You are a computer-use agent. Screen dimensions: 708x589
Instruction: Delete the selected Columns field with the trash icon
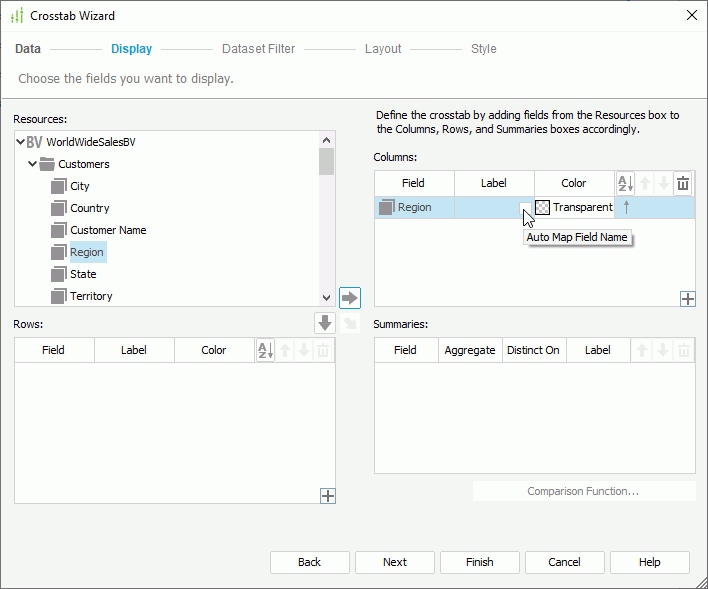coord(683,183)
